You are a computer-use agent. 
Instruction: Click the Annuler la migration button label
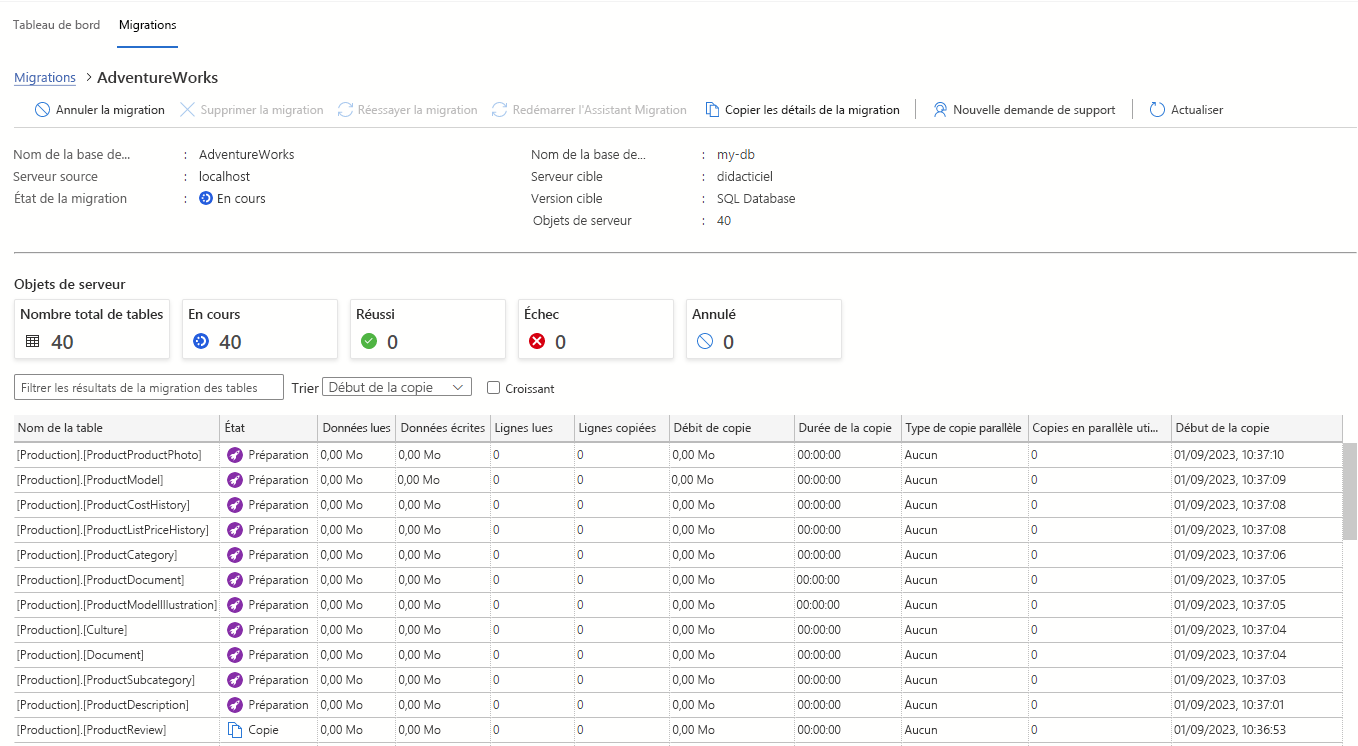pos(110,110)
